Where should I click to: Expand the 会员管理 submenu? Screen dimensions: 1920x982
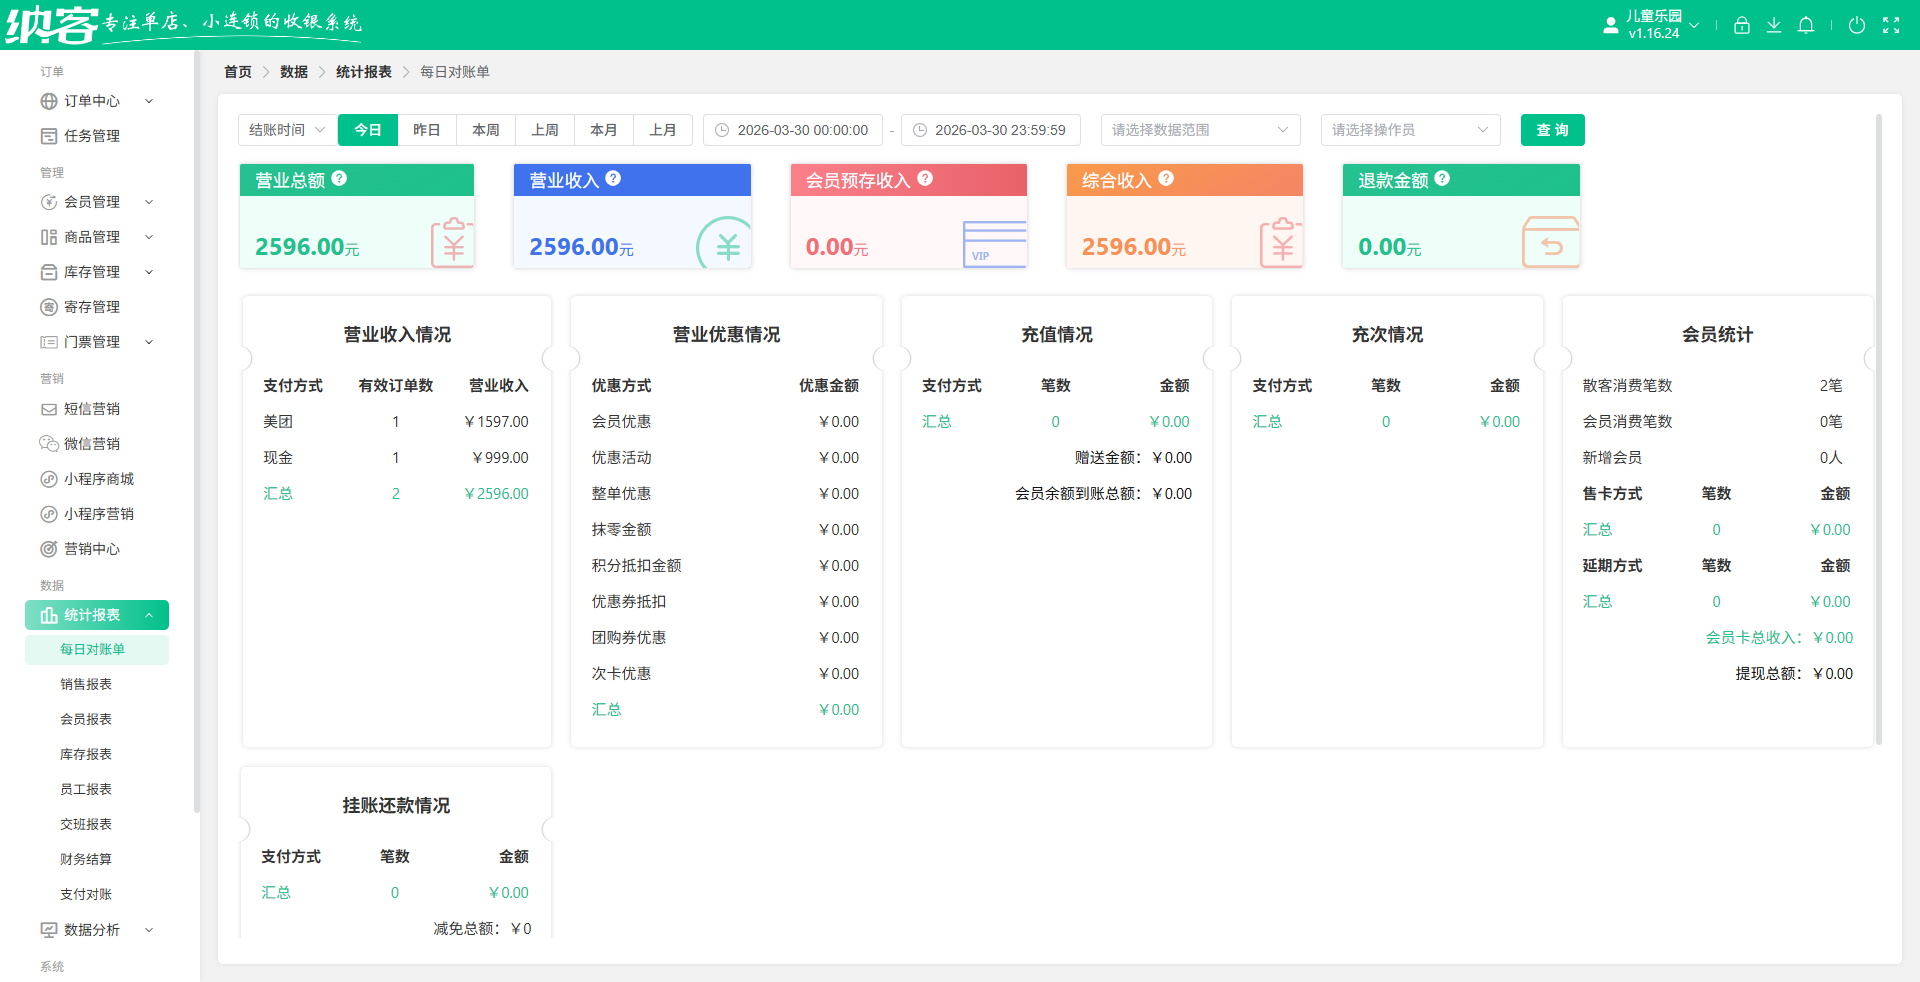[x=149, y=202]
